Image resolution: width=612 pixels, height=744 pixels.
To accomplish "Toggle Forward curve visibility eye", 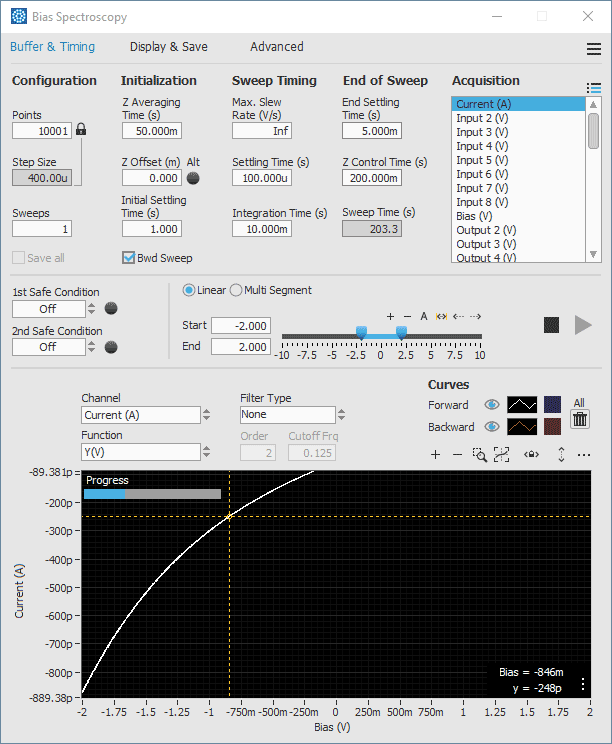I will (x=492, y=405).
